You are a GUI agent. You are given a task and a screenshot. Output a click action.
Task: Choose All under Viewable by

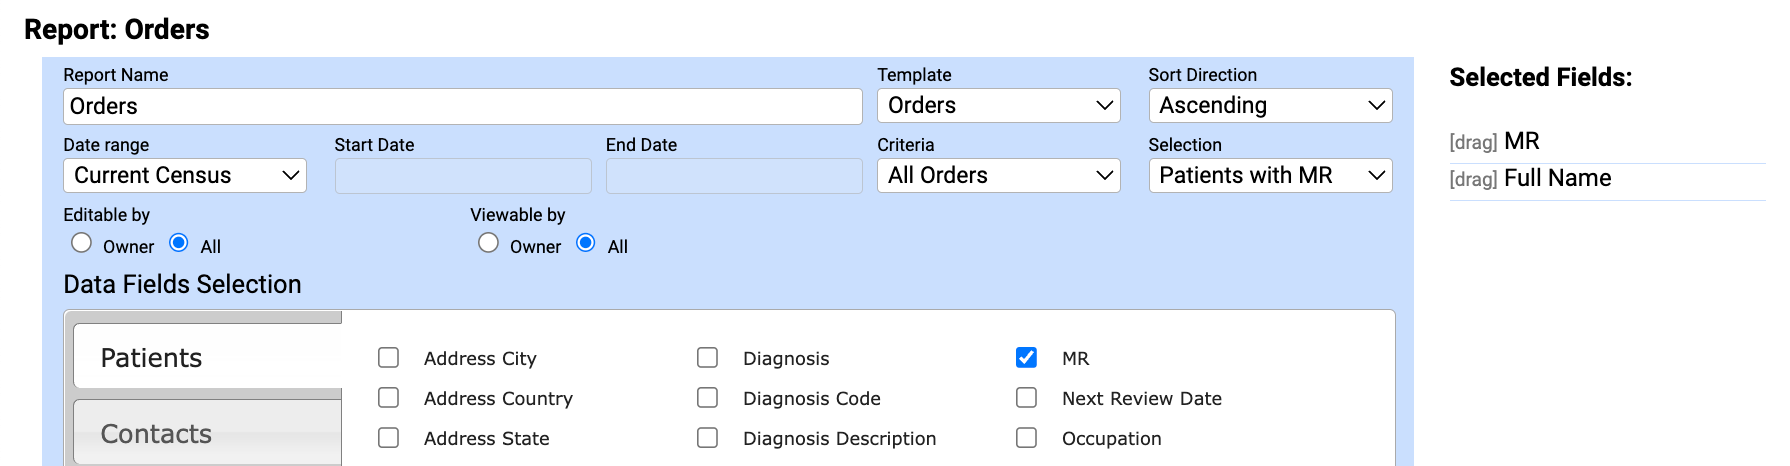586,243
